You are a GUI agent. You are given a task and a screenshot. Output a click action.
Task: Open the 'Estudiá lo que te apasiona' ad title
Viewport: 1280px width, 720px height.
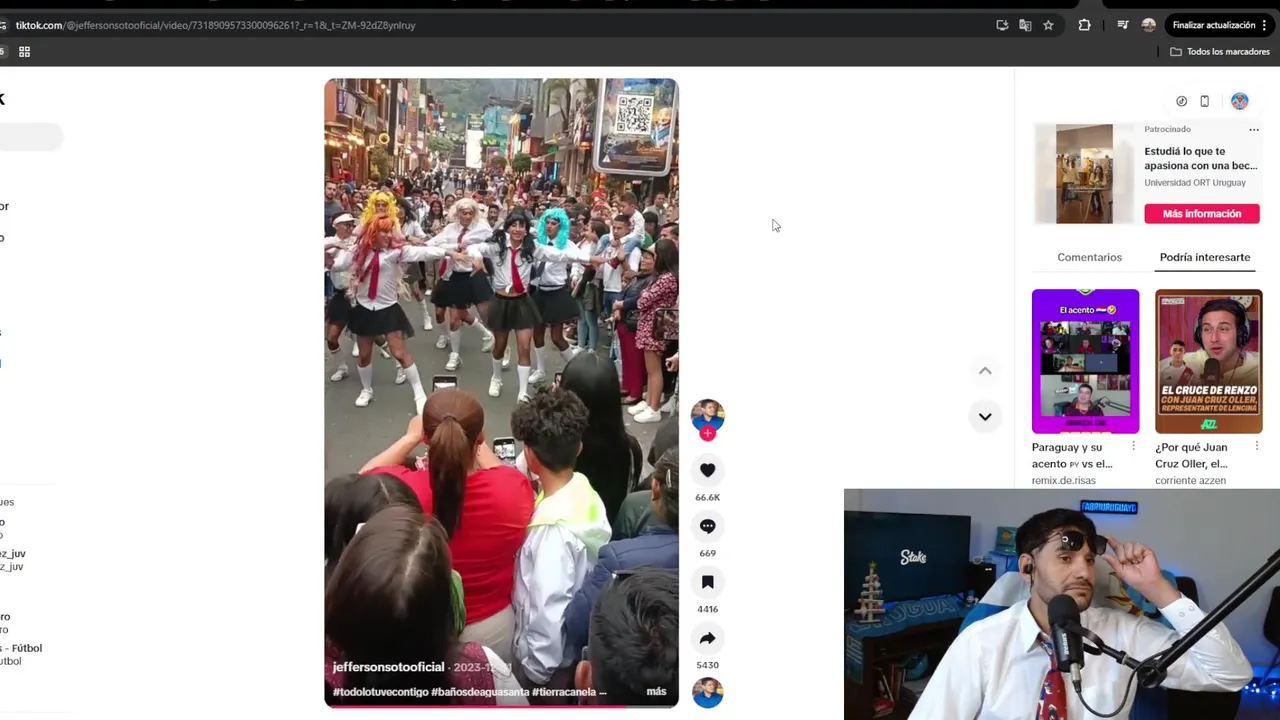(x=1201, y=158)
